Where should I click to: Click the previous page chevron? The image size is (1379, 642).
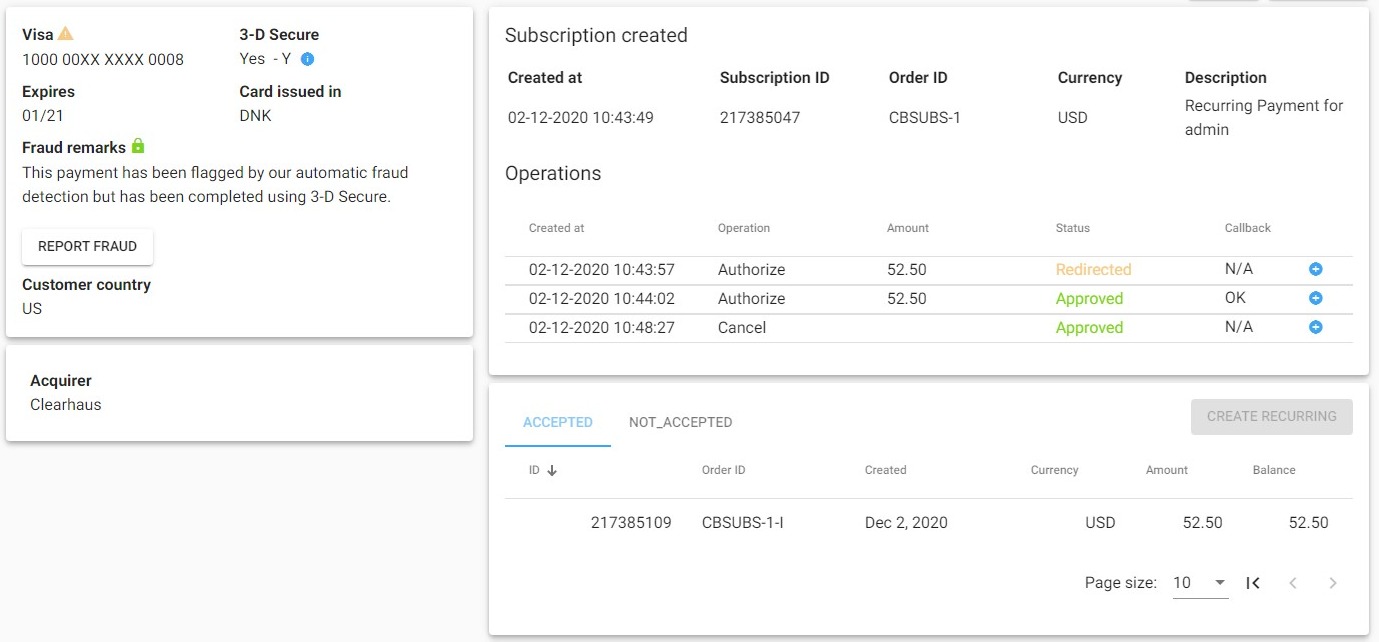(x=1292, y=583)
